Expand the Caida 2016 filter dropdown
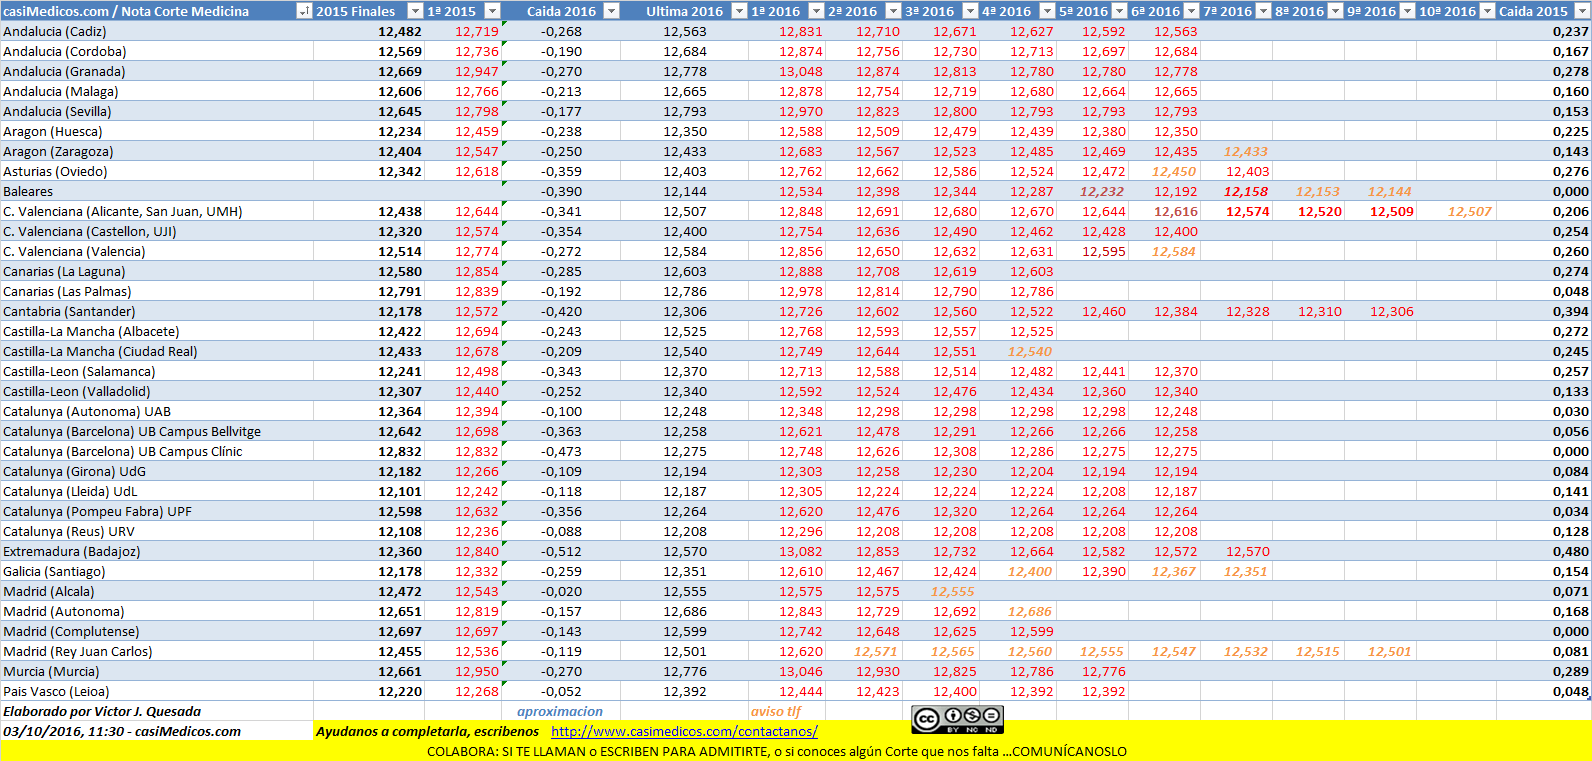The width and height of the screenshot is (1592, 761). coord(612,11)
